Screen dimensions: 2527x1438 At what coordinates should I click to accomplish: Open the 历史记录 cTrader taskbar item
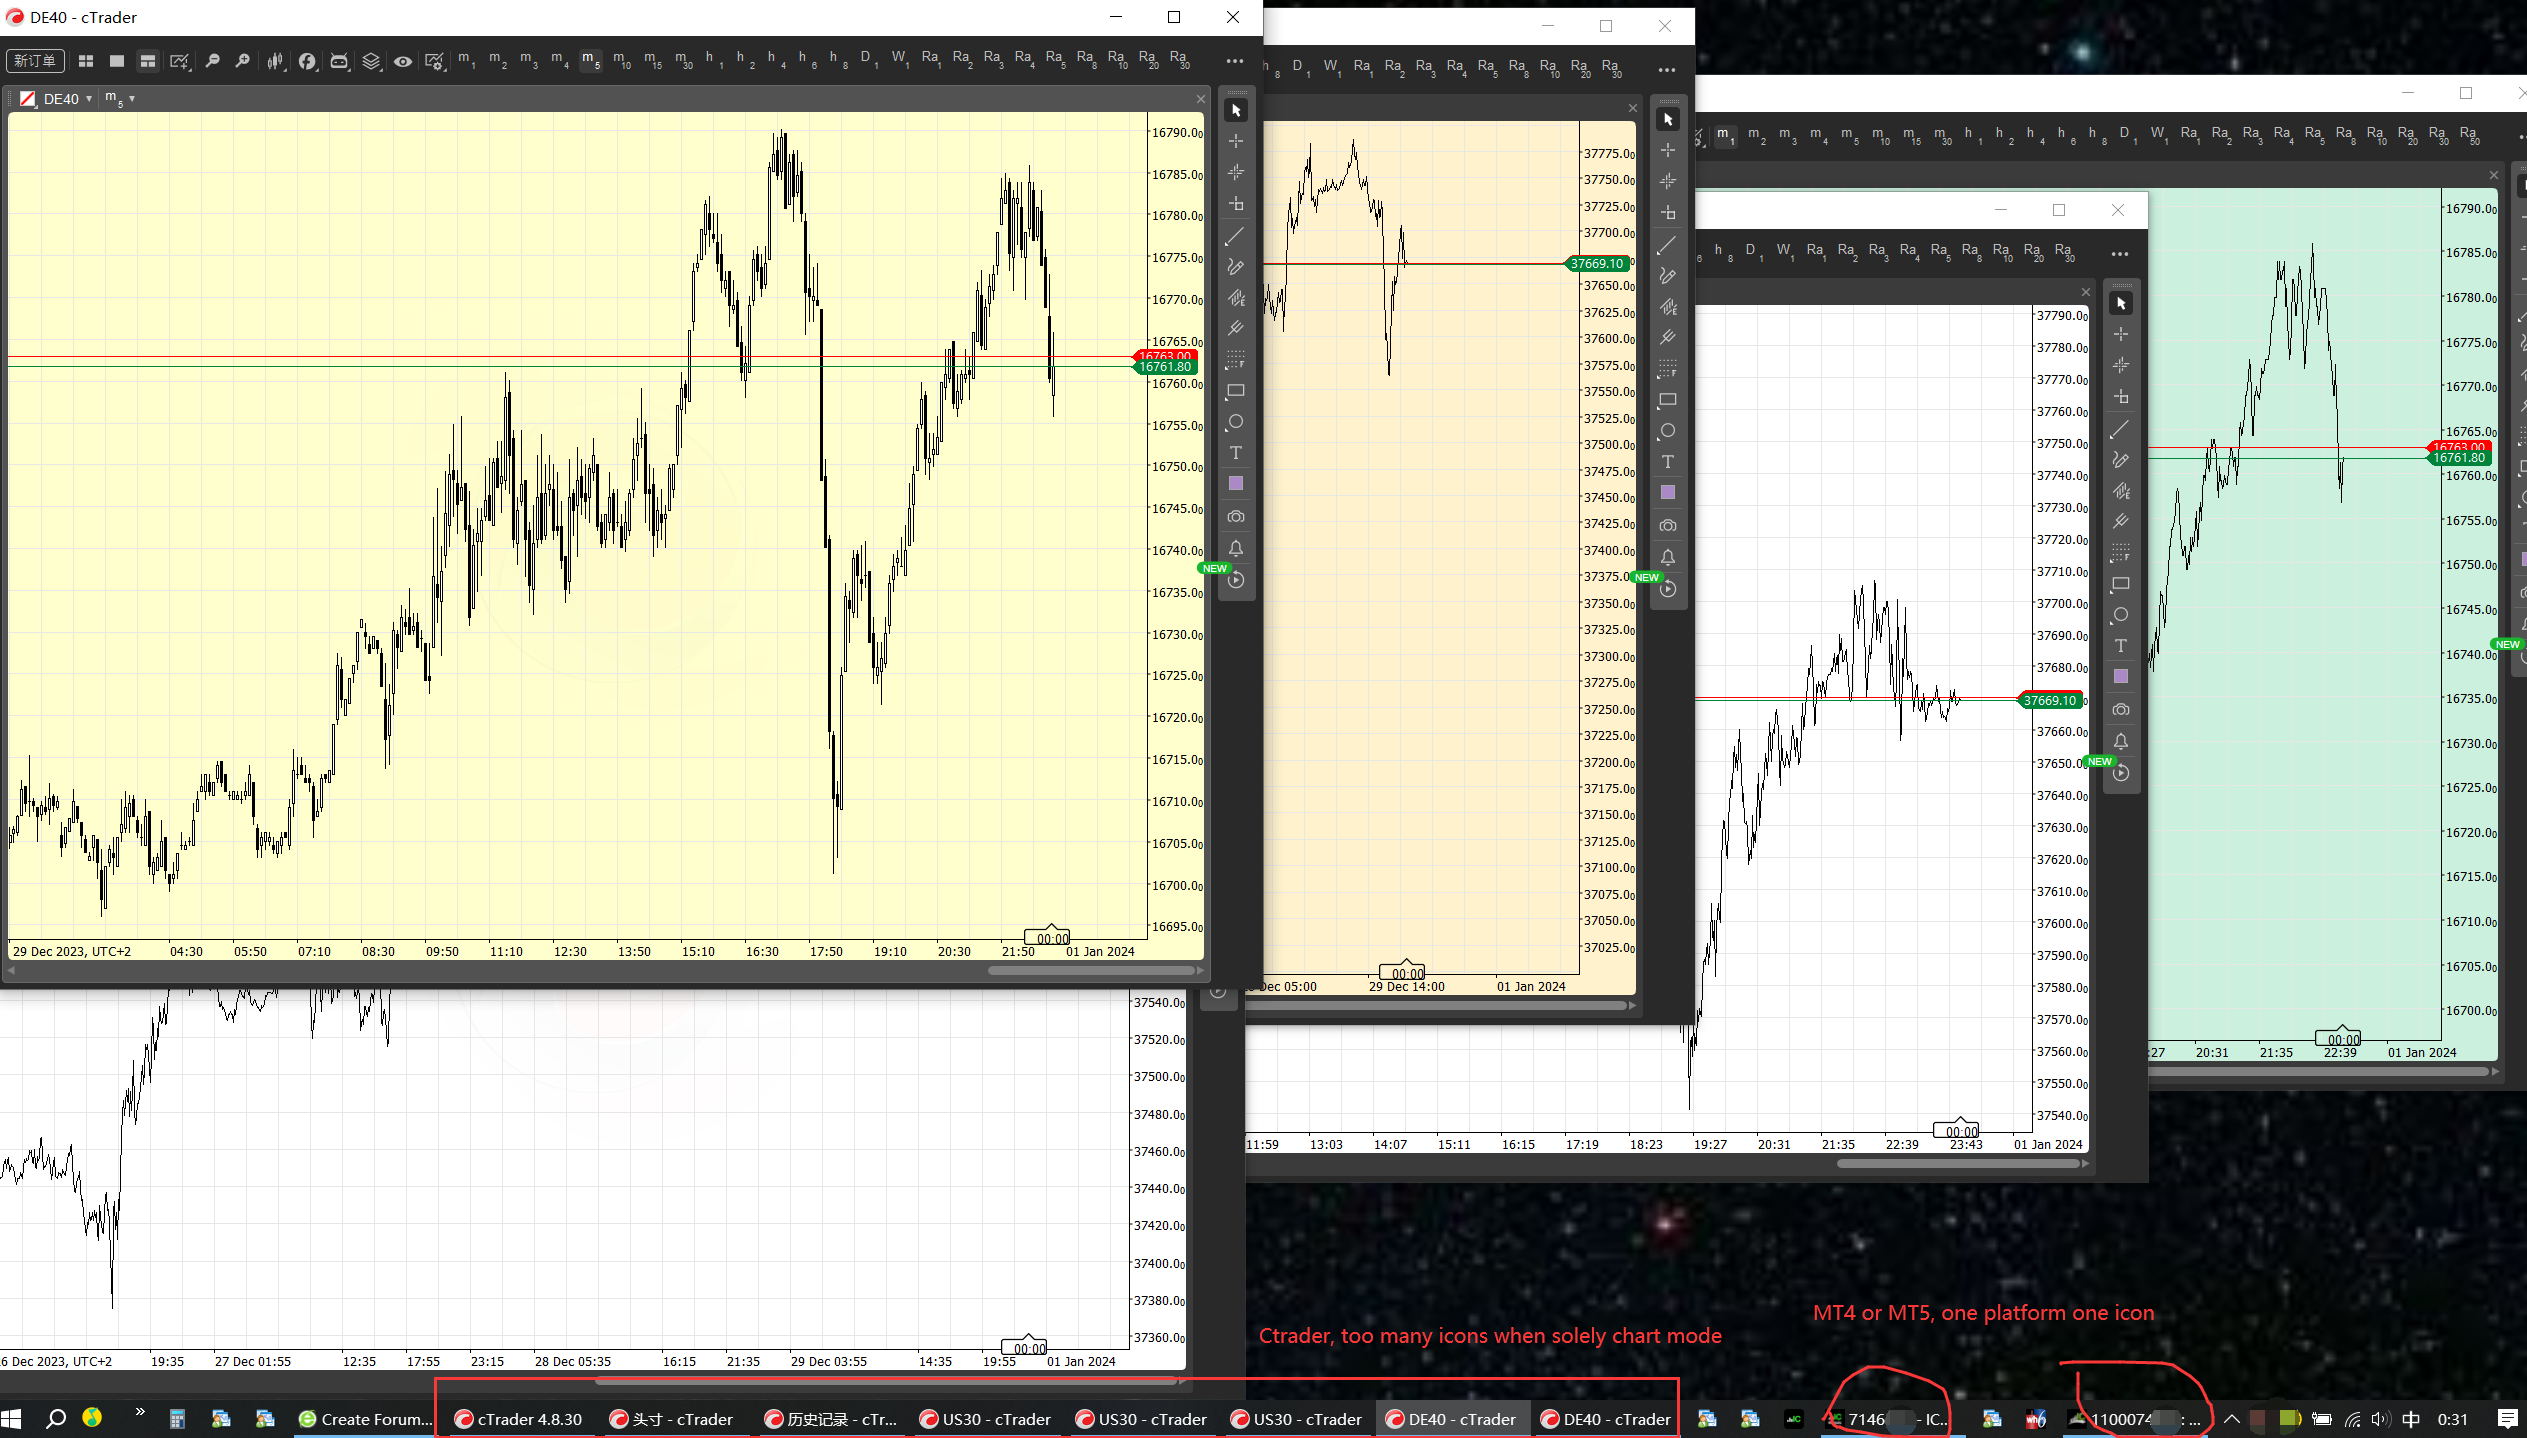tap(830, 1419)
